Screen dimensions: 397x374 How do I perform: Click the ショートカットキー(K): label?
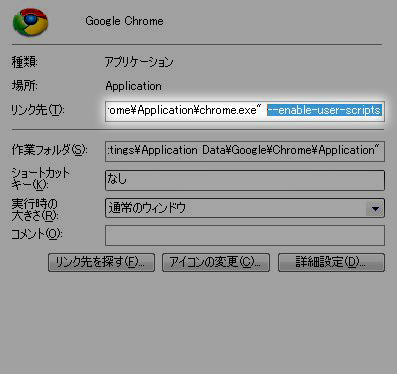coord(40,179)
